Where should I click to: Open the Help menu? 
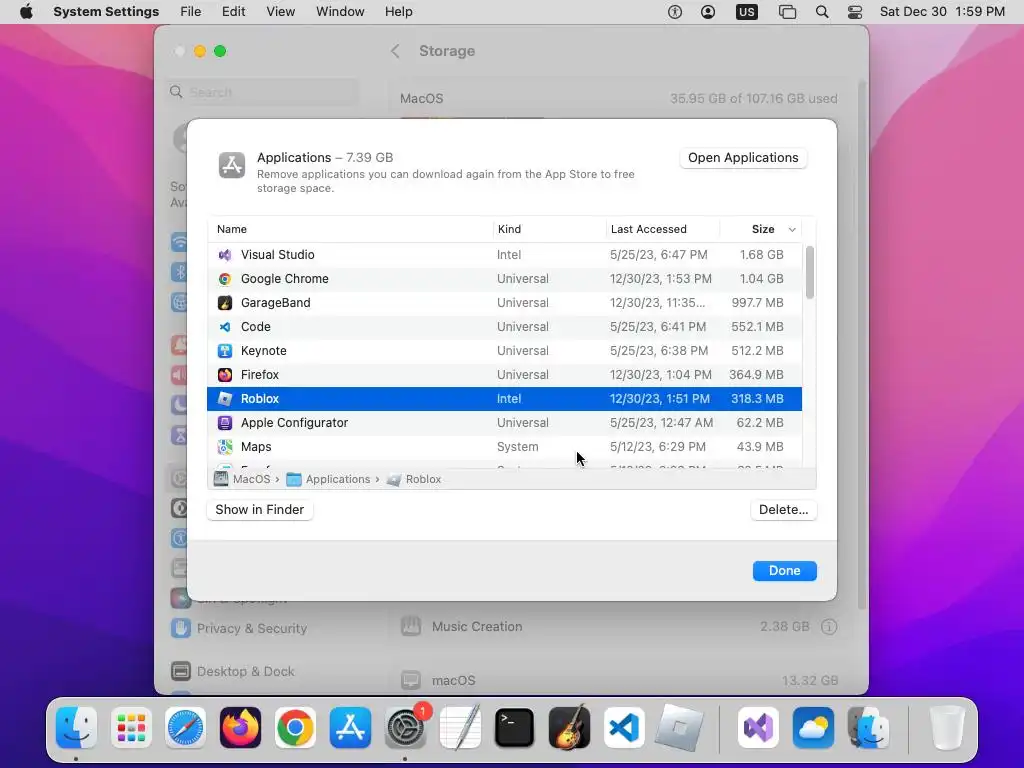398,12
